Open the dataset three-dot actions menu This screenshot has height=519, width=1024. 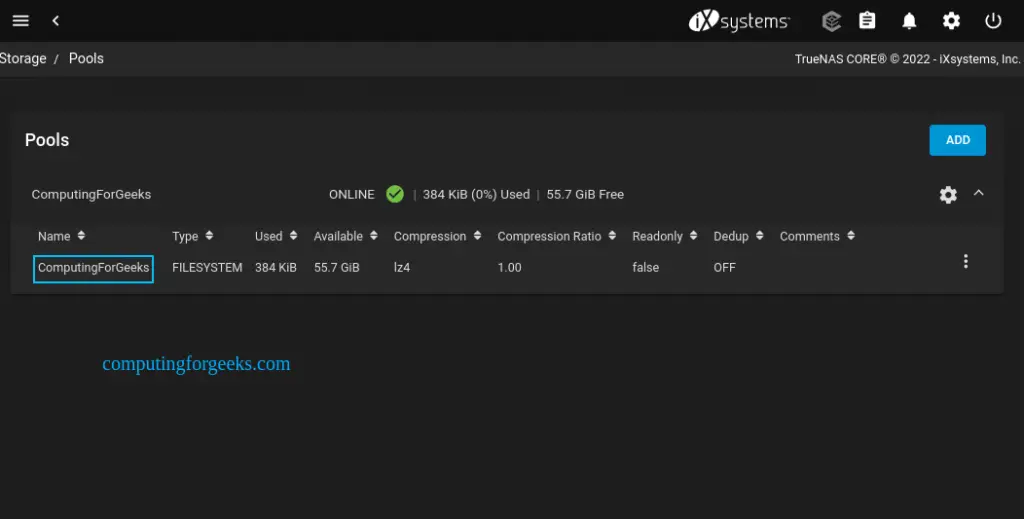coord(965,261)
